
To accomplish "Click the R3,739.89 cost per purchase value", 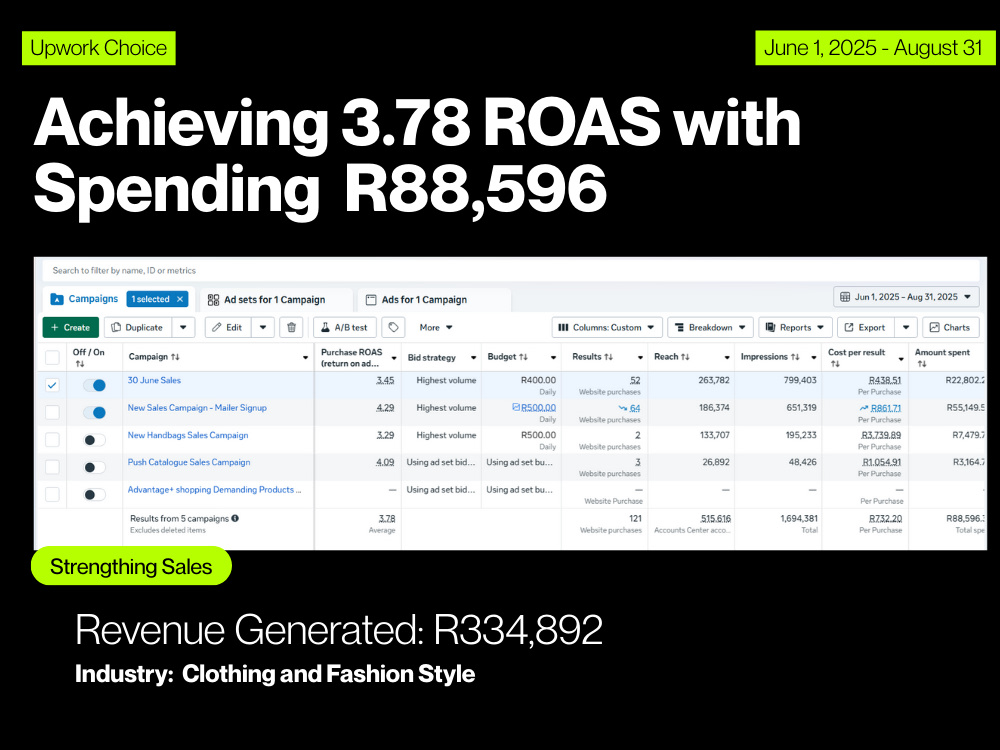I will pos(881,435).
